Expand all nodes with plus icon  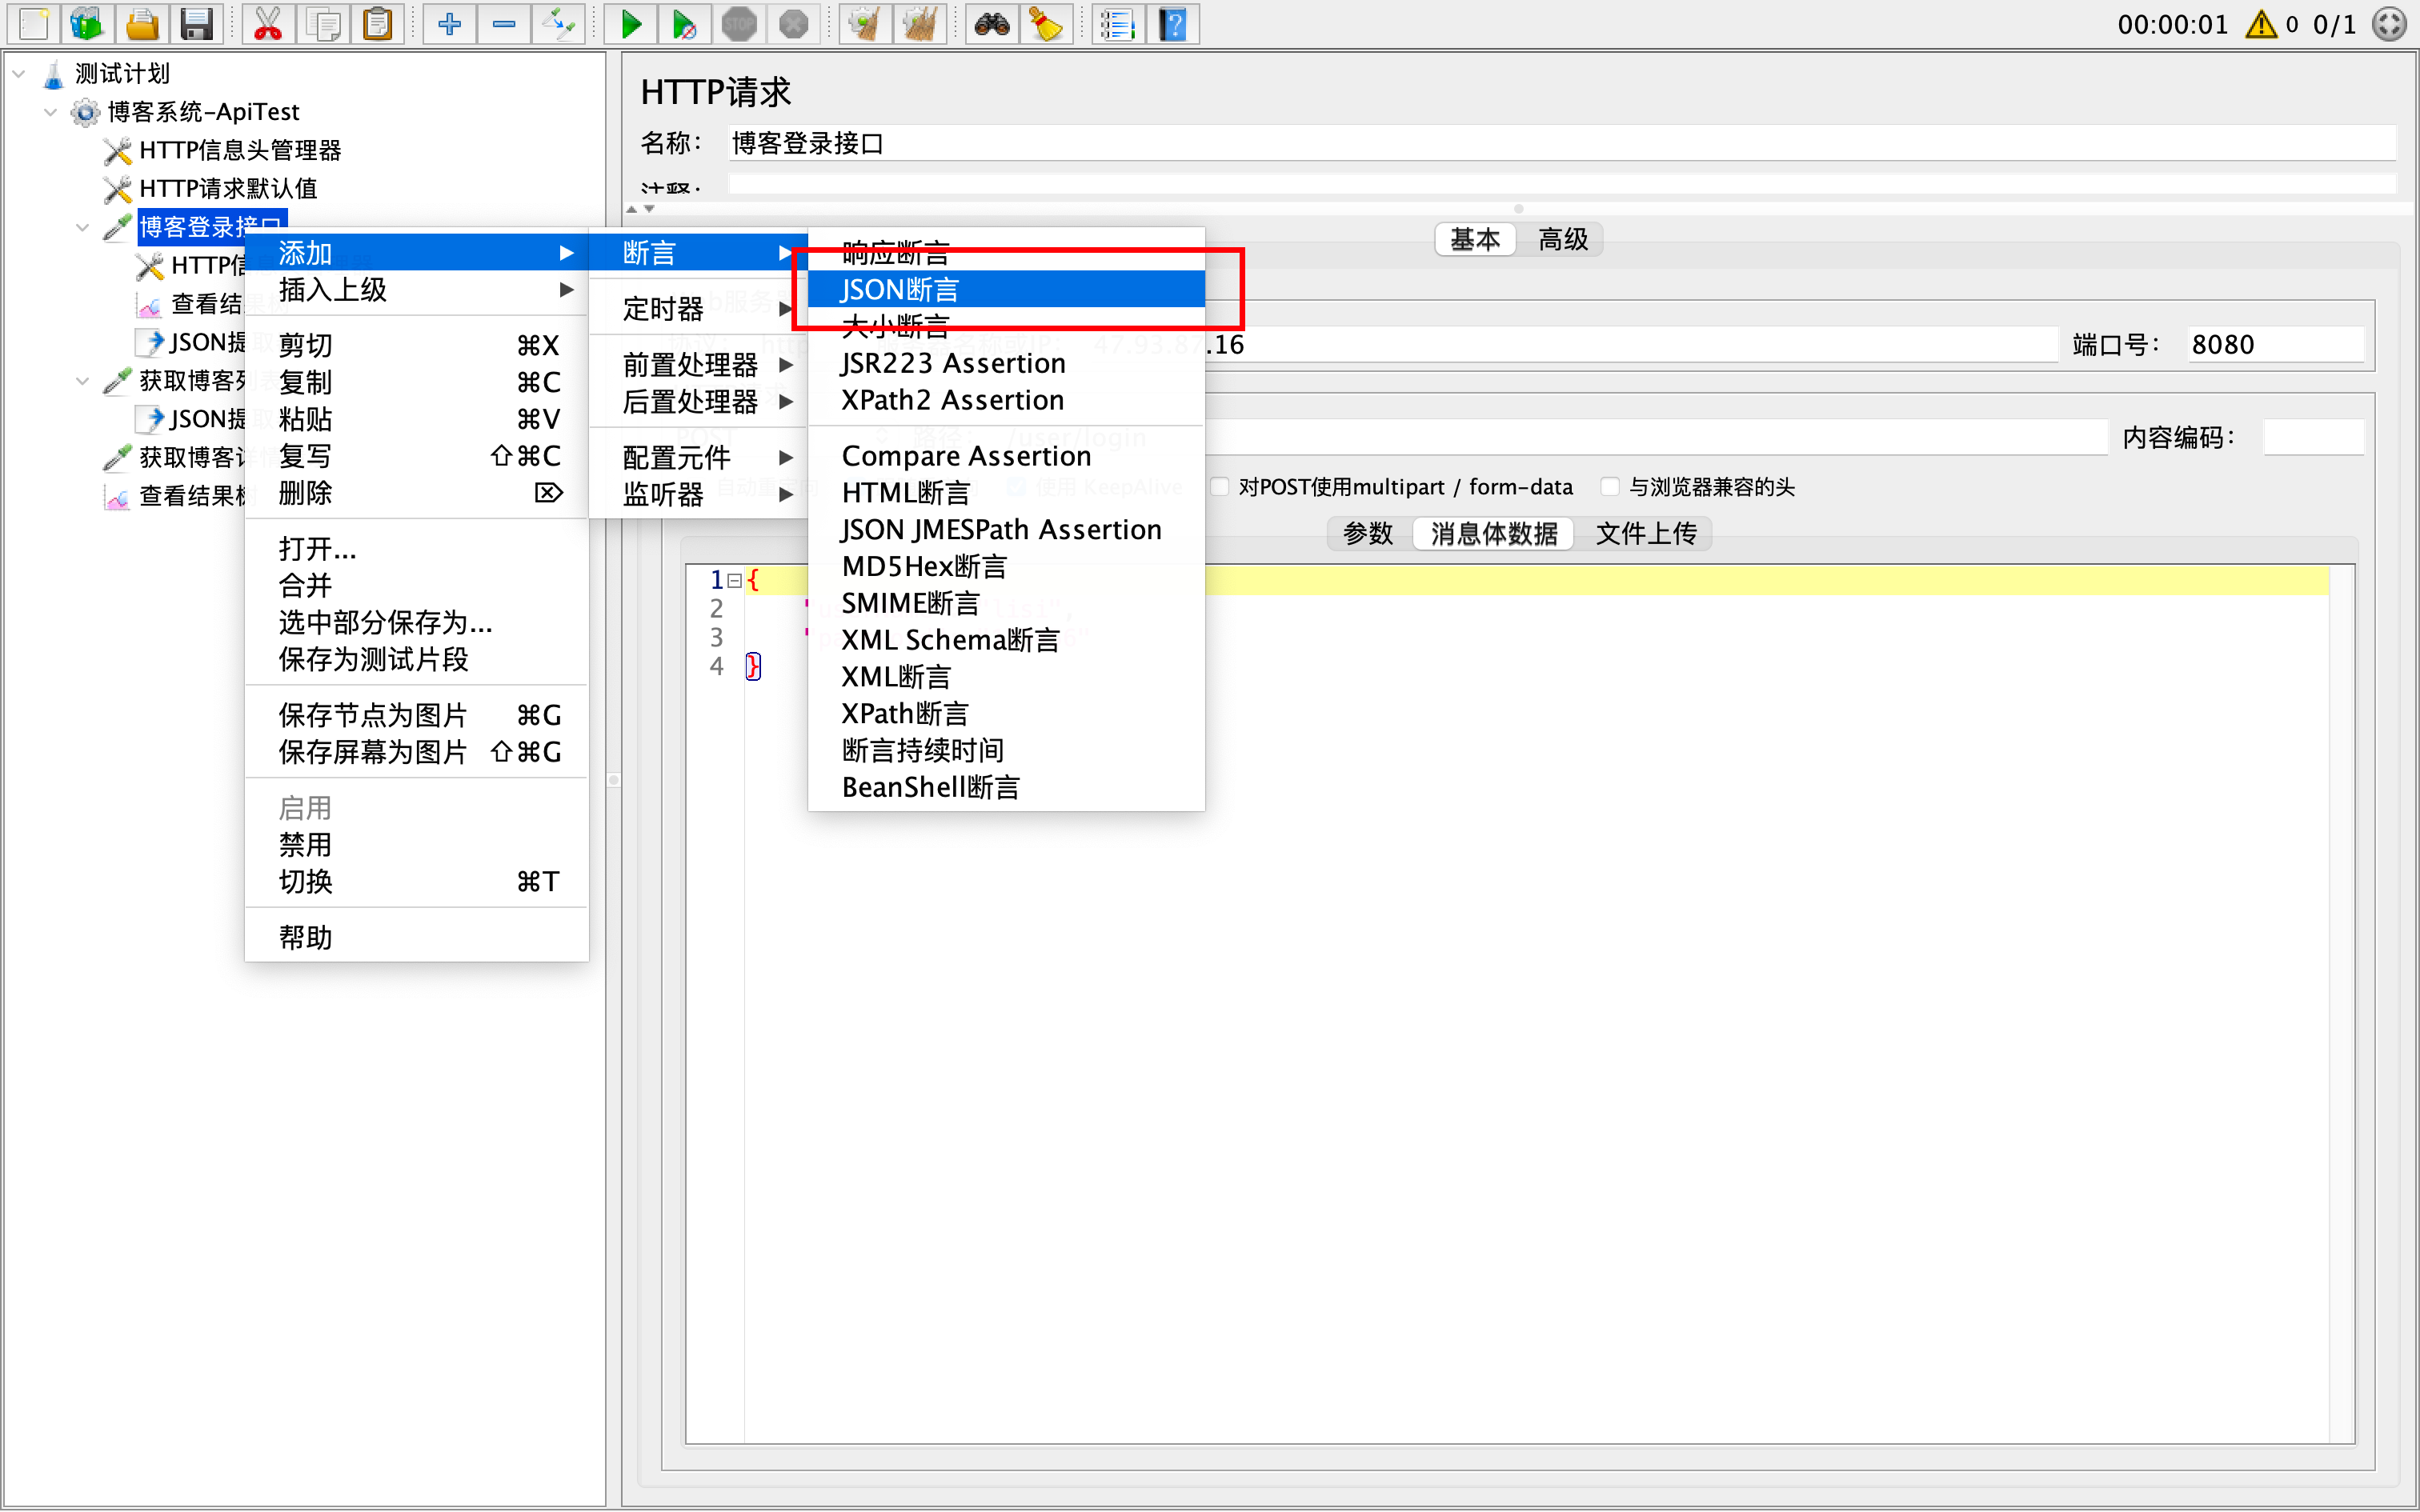click(x=449, y=23)
